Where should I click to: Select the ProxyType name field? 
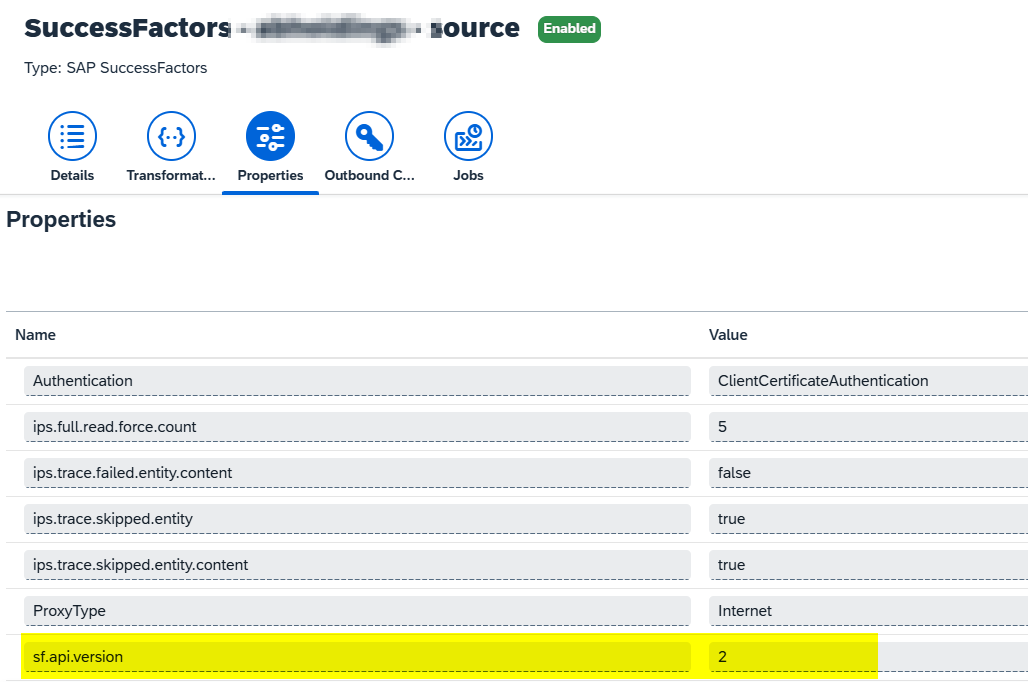click(x=357, y=611)
